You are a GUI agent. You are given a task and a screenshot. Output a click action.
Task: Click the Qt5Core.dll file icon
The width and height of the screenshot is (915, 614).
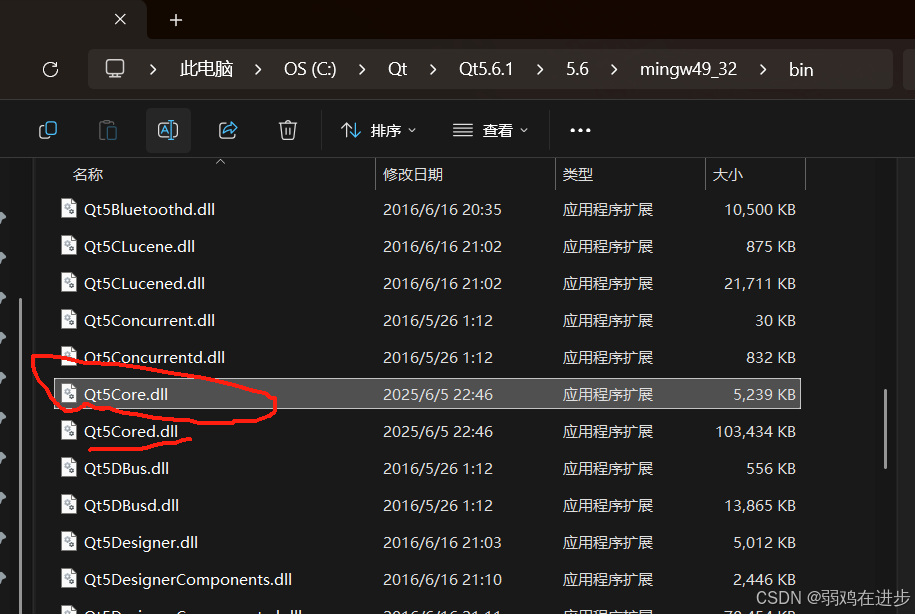pos(69,393)
